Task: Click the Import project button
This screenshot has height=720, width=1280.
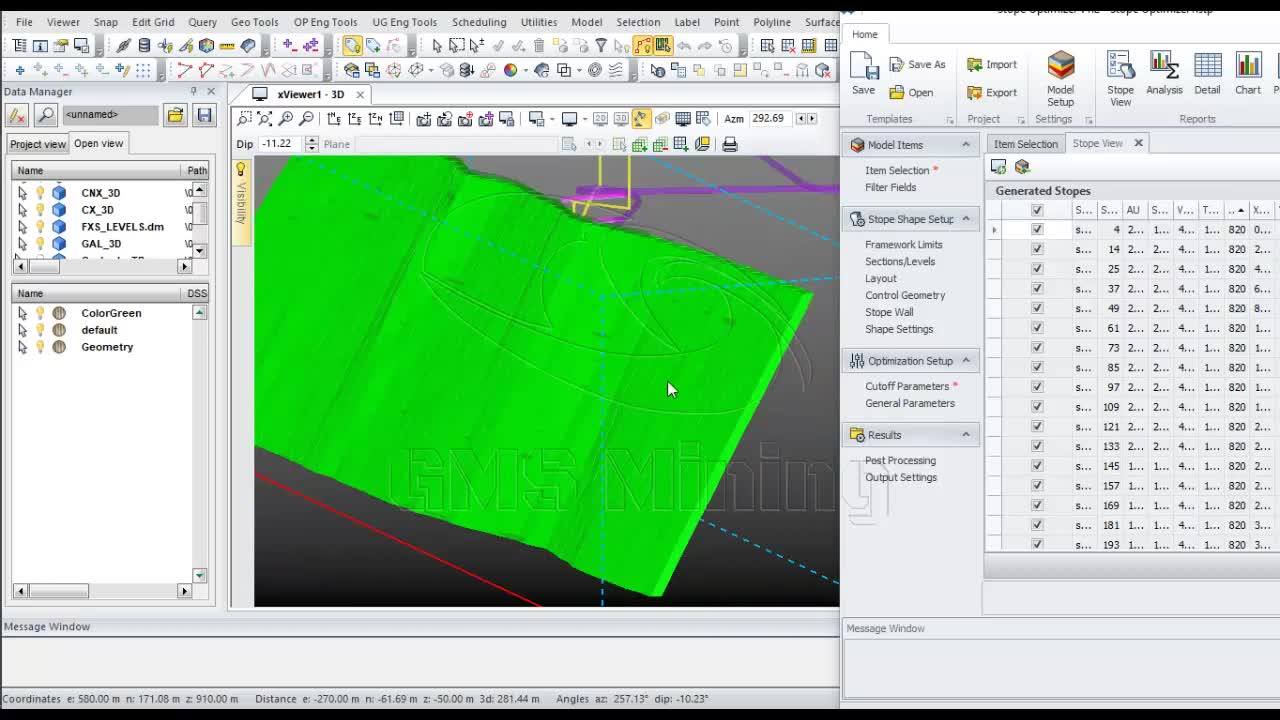Action: click(x=992, y=64)
